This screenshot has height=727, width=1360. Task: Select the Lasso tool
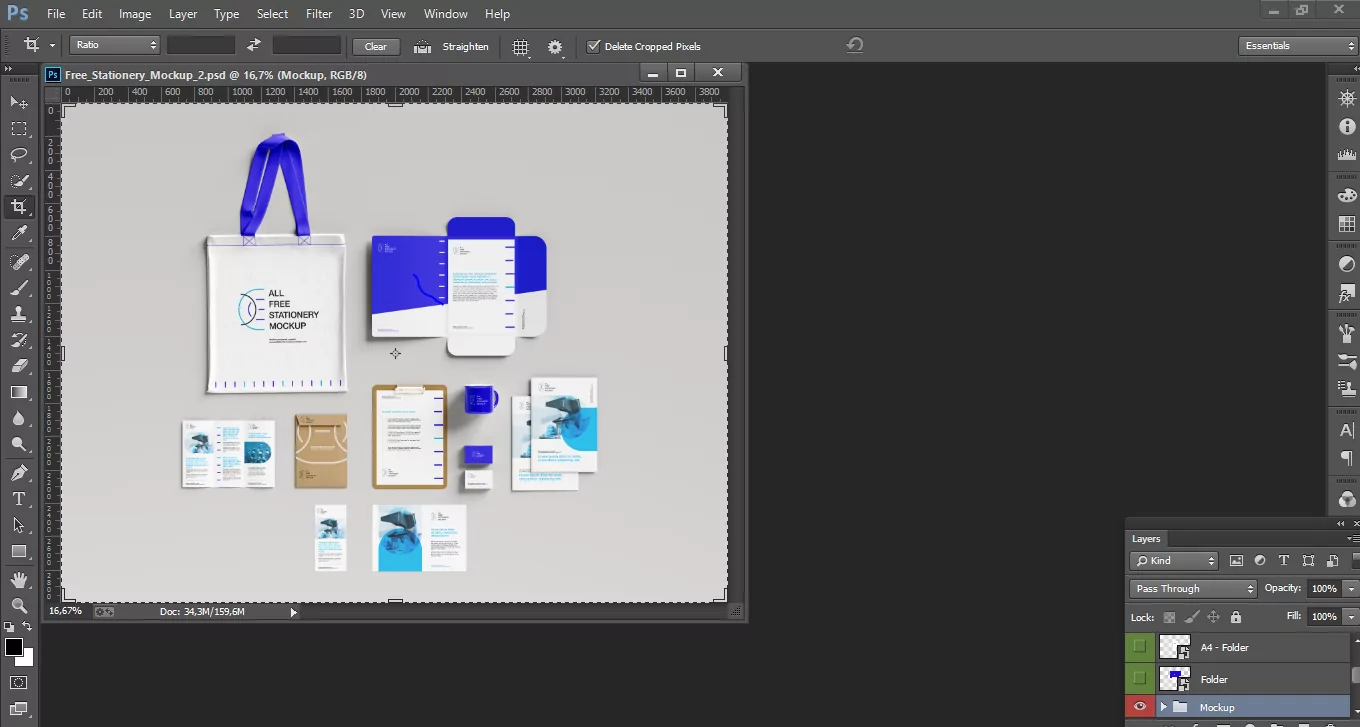point(19,155)
